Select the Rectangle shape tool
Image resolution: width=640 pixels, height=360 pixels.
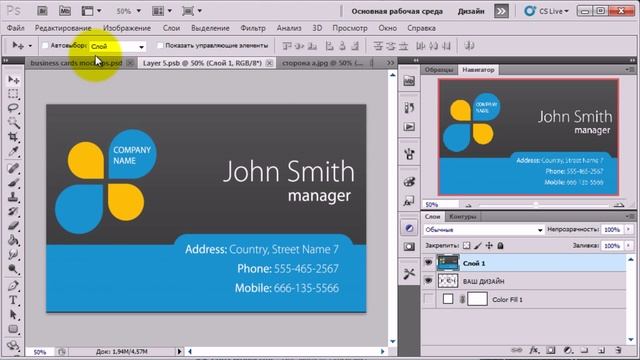tap(13, 329)
